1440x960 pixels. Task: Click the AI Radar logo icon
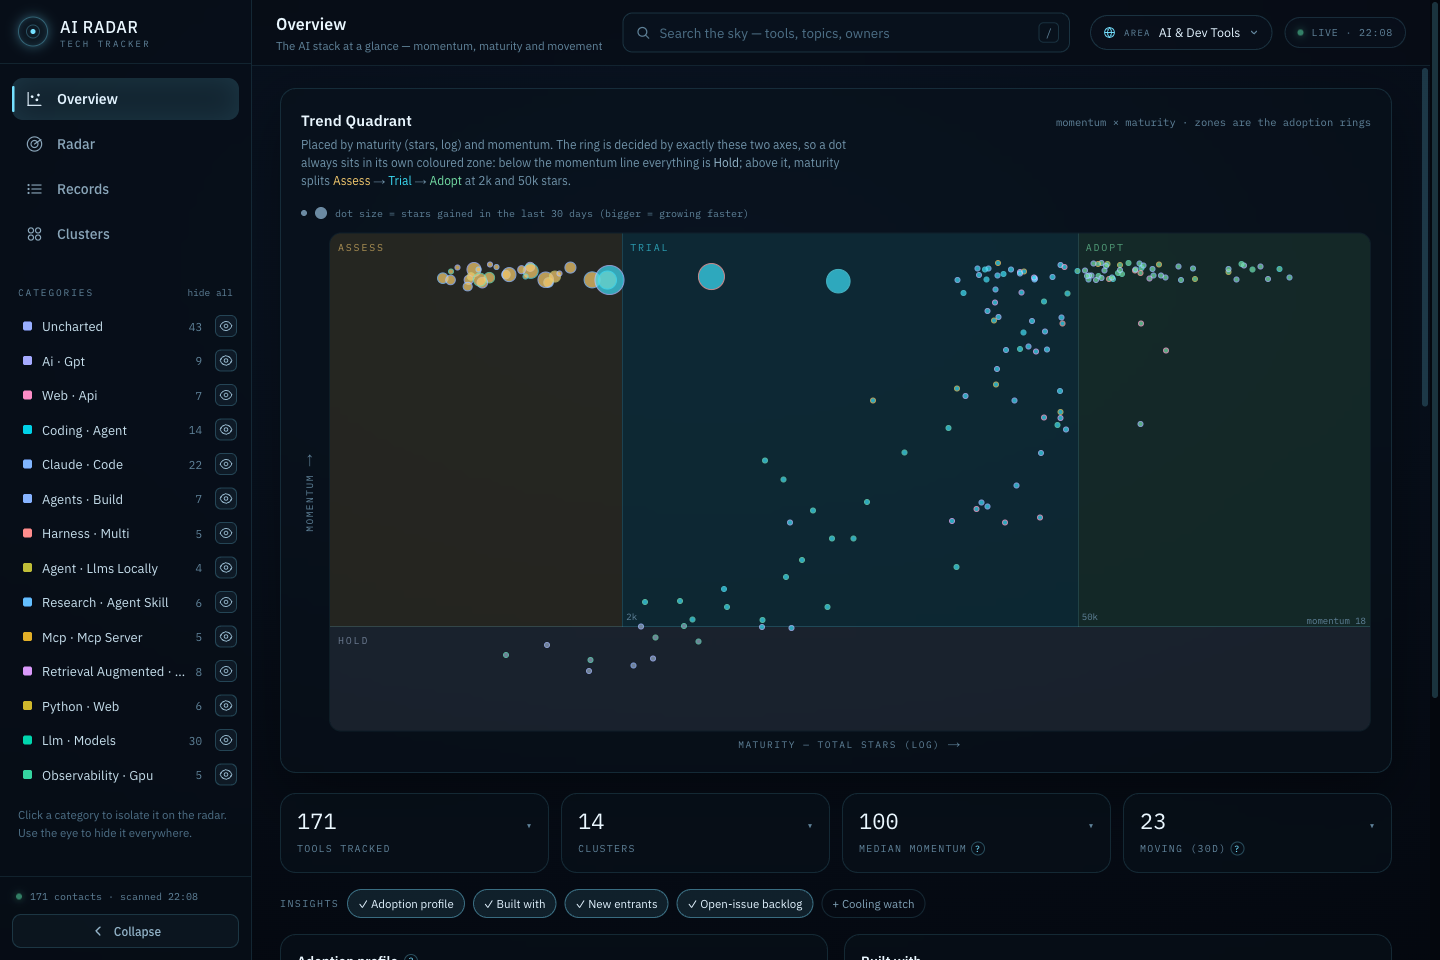coord(33,32)
